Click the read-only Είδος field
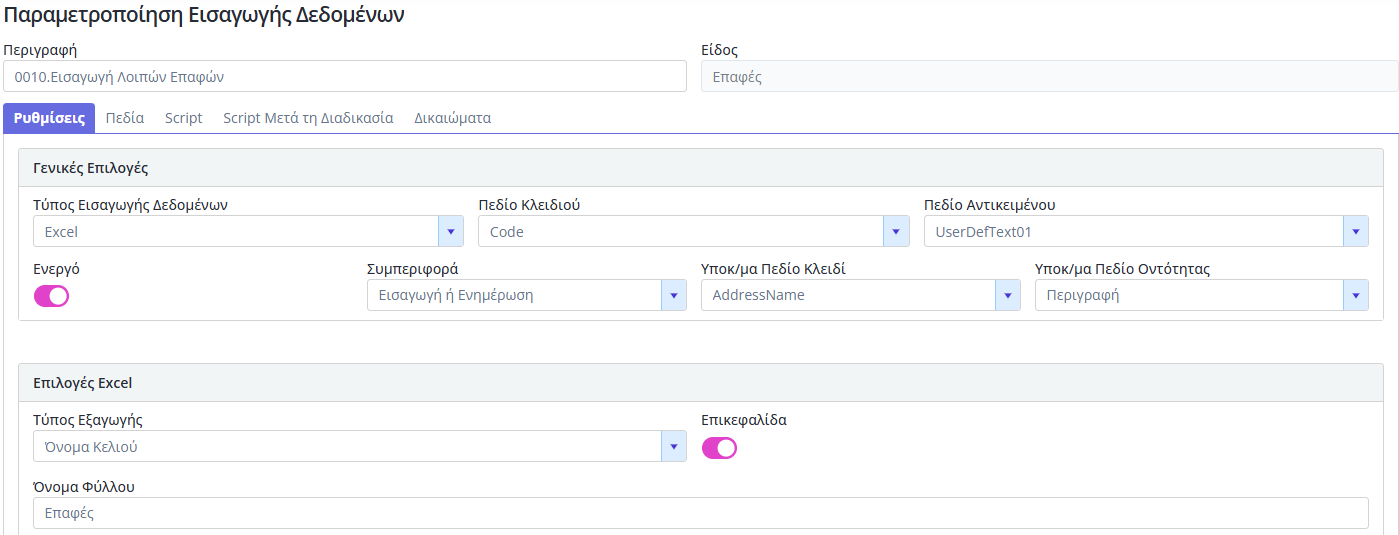The image size is (1399, 535). pos(1049,77)
